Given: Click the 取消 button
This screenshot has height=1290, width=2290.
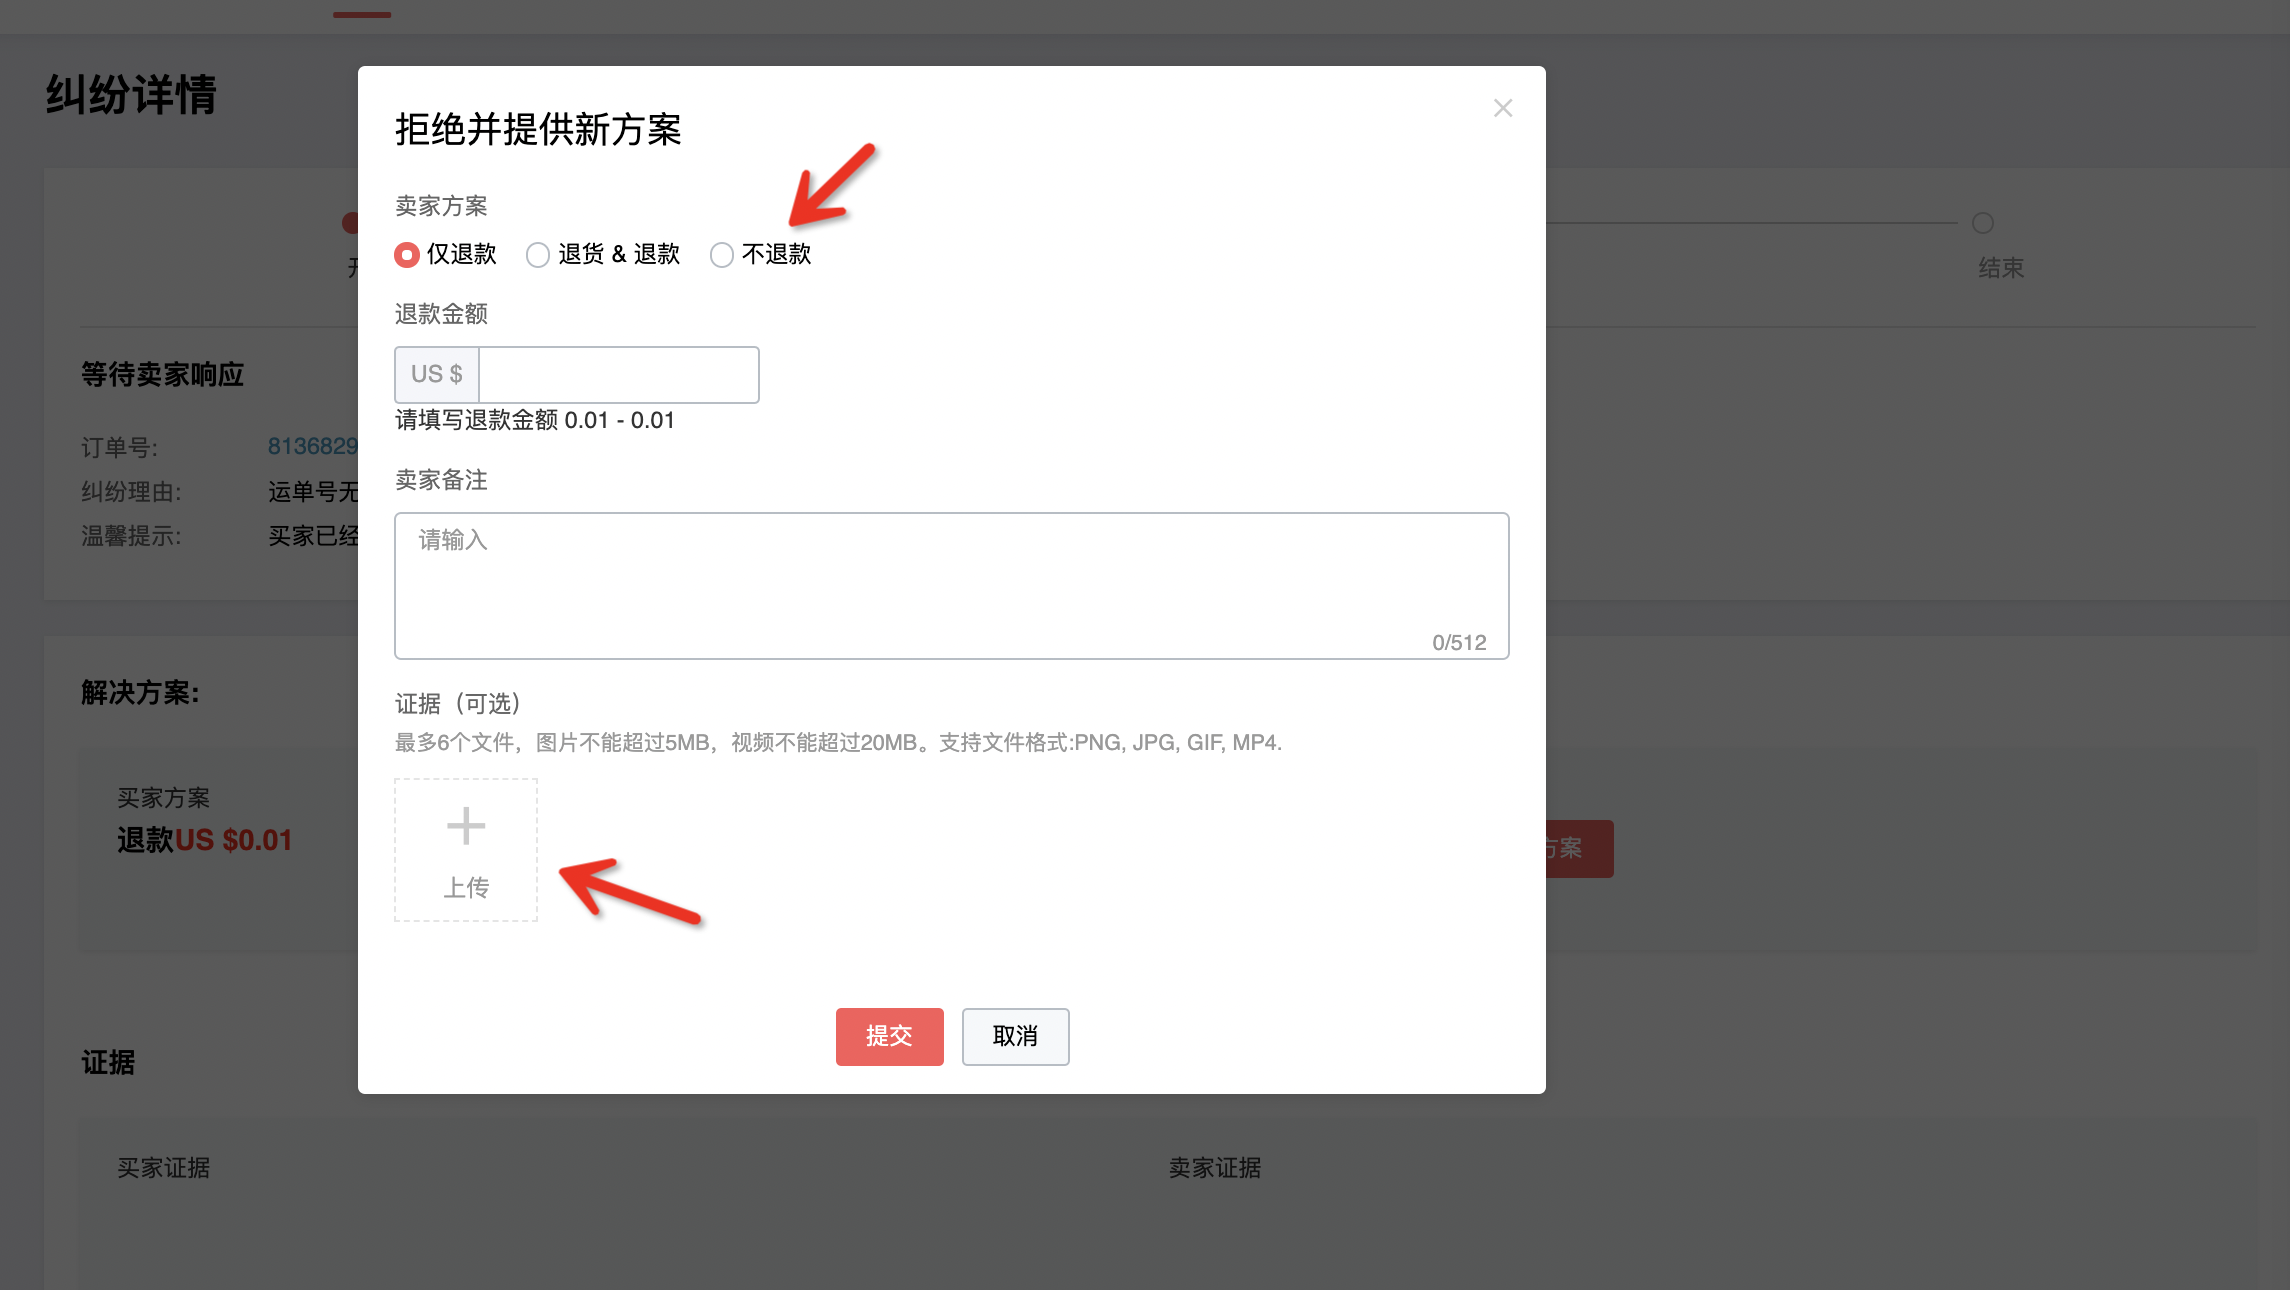Looking at the screenshot, I should 1015,1036.
